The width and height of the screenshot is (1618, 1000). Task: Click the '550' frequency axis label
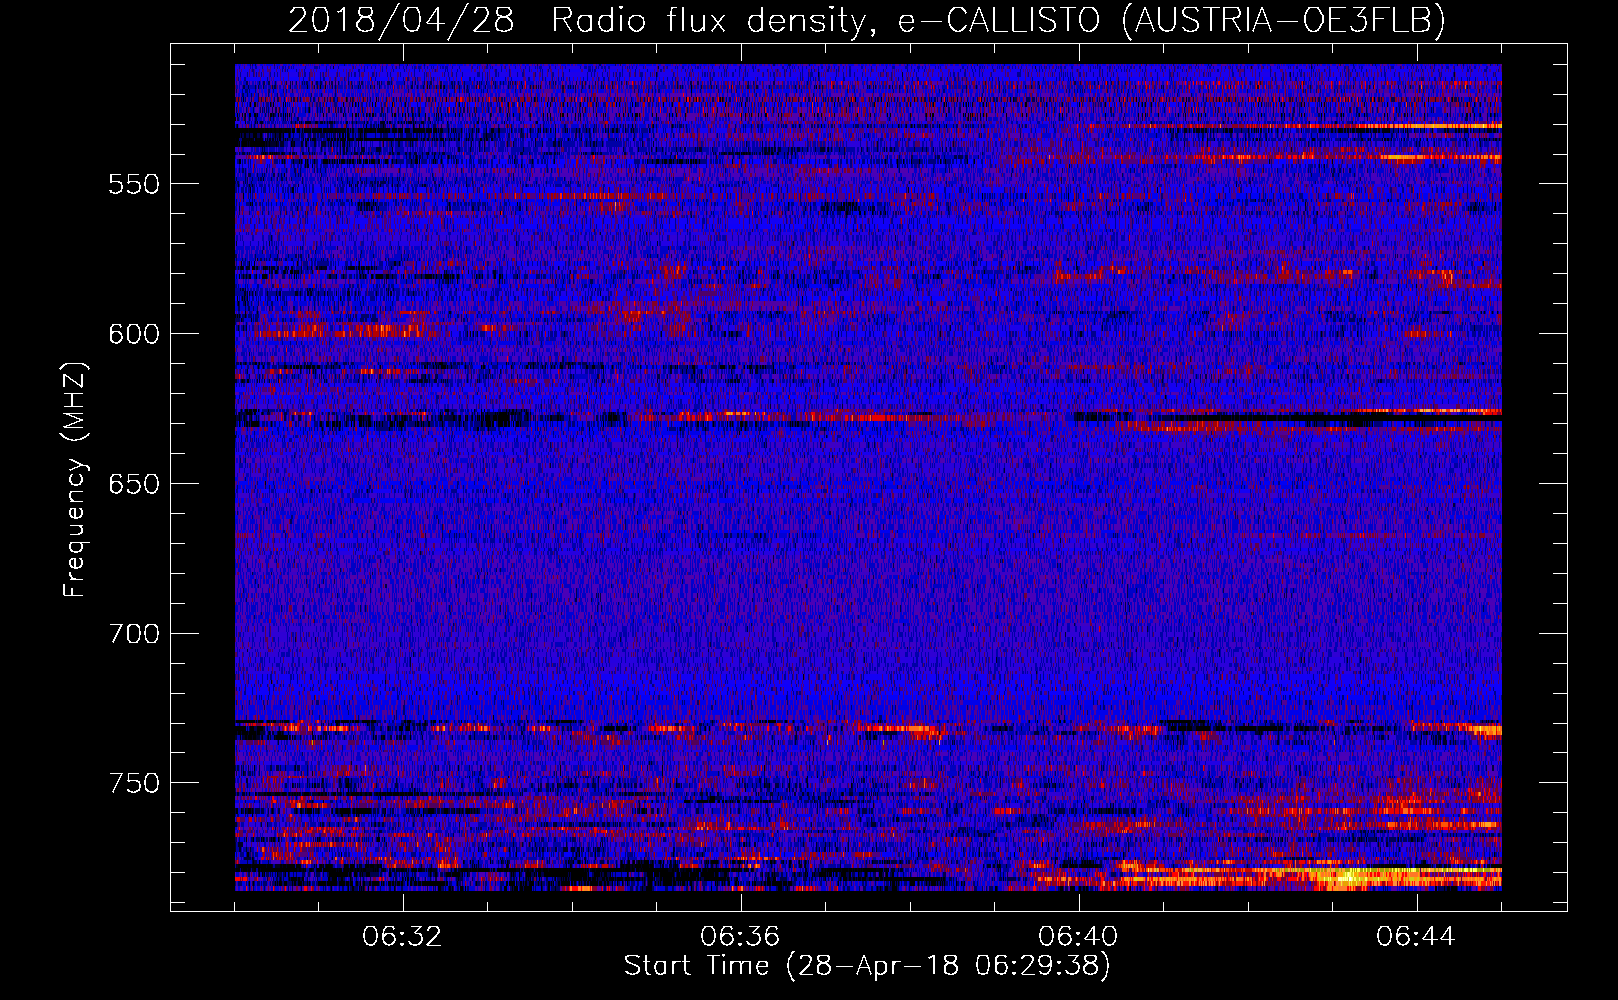pos(134,185)
